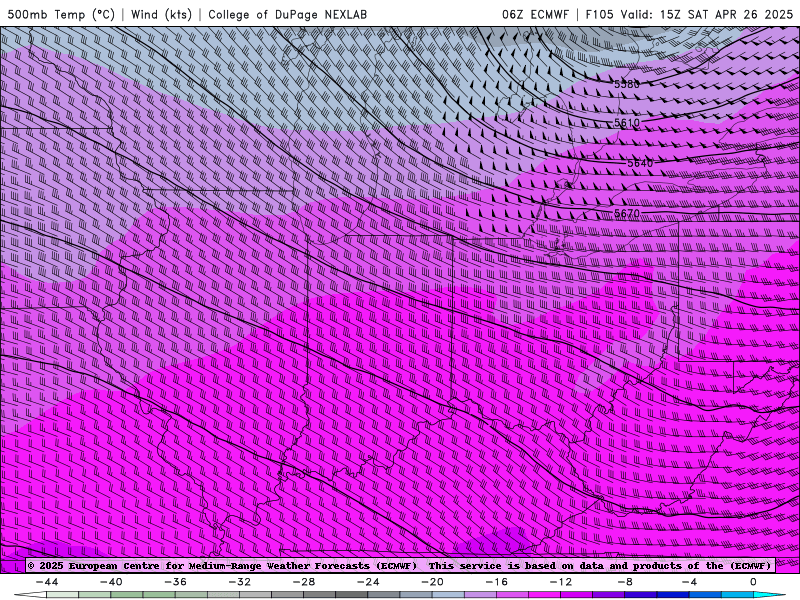
Task: Click the -20 colorbar scale label
Action: [433, 582]
